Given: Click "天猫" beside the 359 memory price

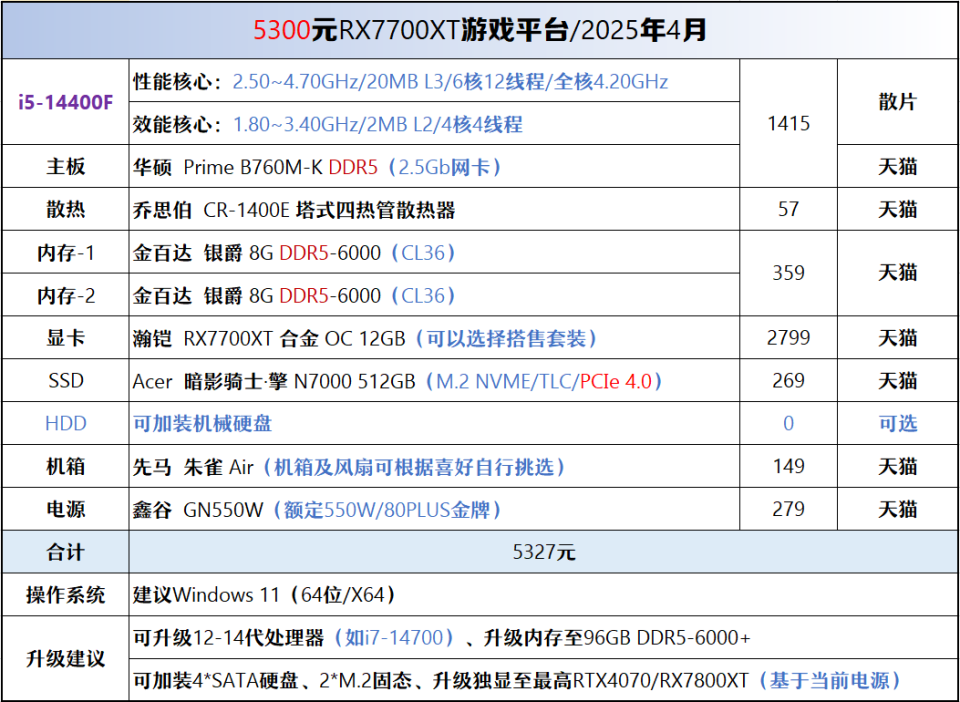Looking at the screenshot, I should pos(898,273).
